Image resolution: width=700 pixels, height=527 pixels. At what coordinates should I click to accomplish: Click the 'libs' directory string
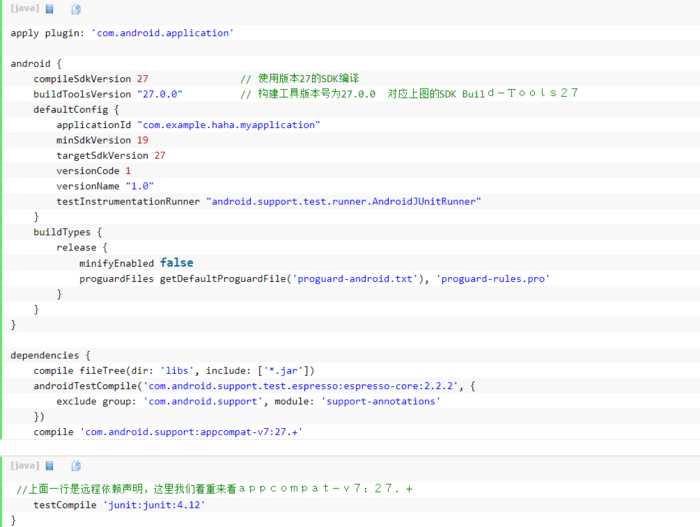click(x=177, y=371)
